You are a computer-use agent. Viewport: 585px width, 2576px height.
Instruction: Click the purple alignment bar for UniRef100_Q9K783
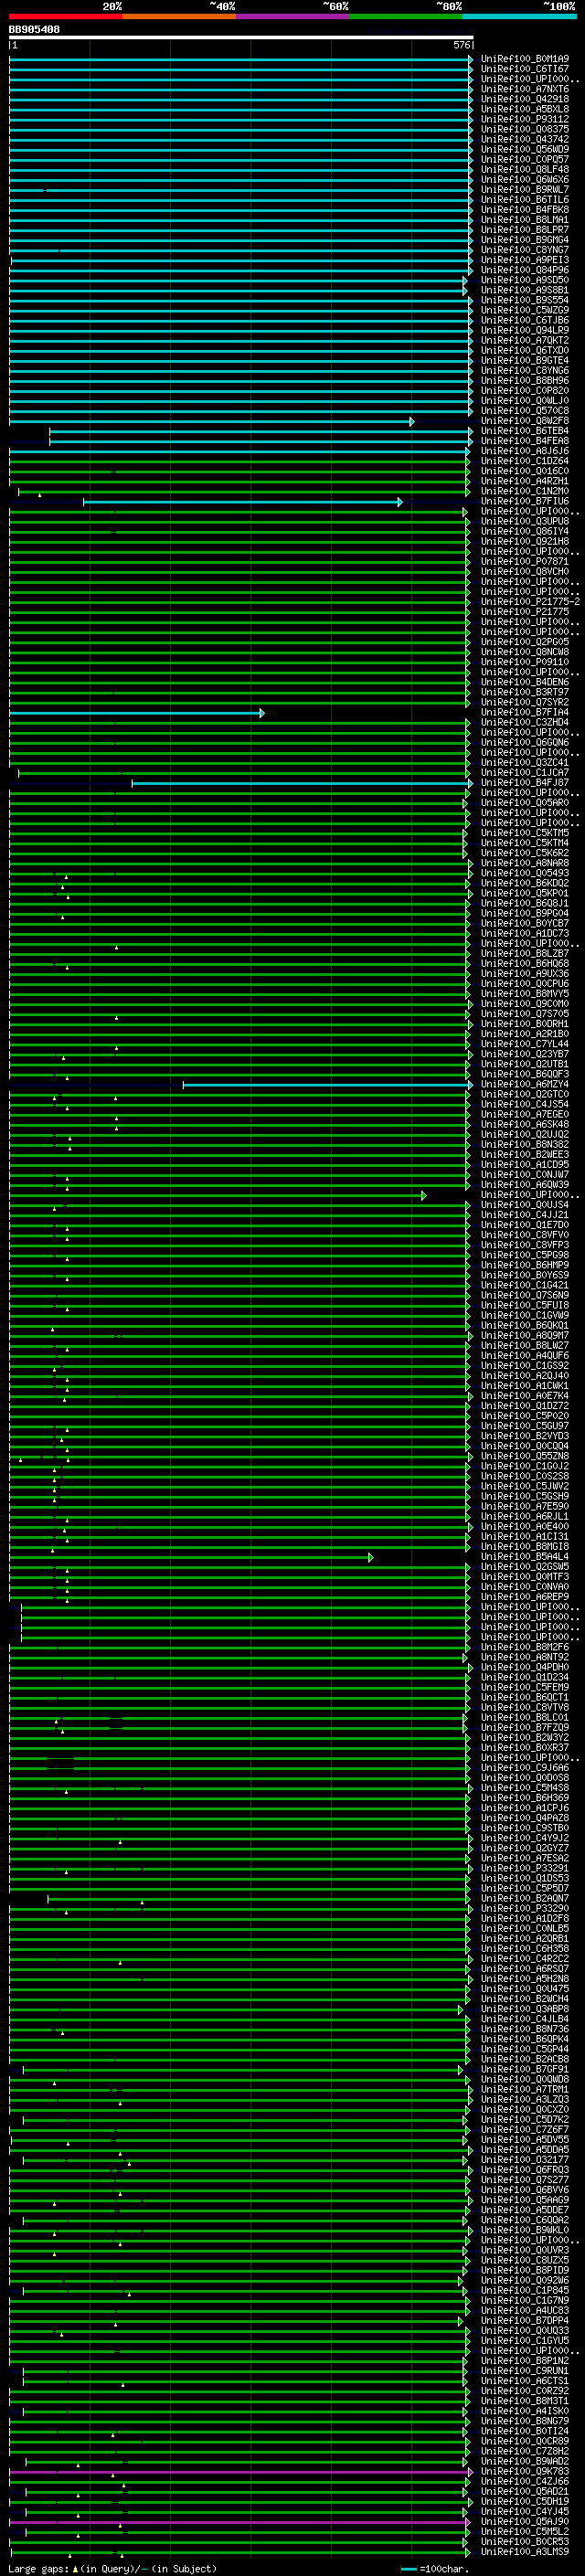pyautogui.click(x=241, y=2471)
